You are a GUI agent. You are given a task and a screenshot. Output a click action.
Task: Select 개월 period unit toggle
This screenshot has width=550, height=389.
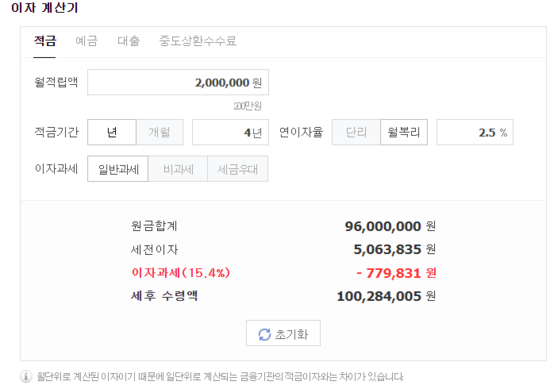tap(160, 132)
